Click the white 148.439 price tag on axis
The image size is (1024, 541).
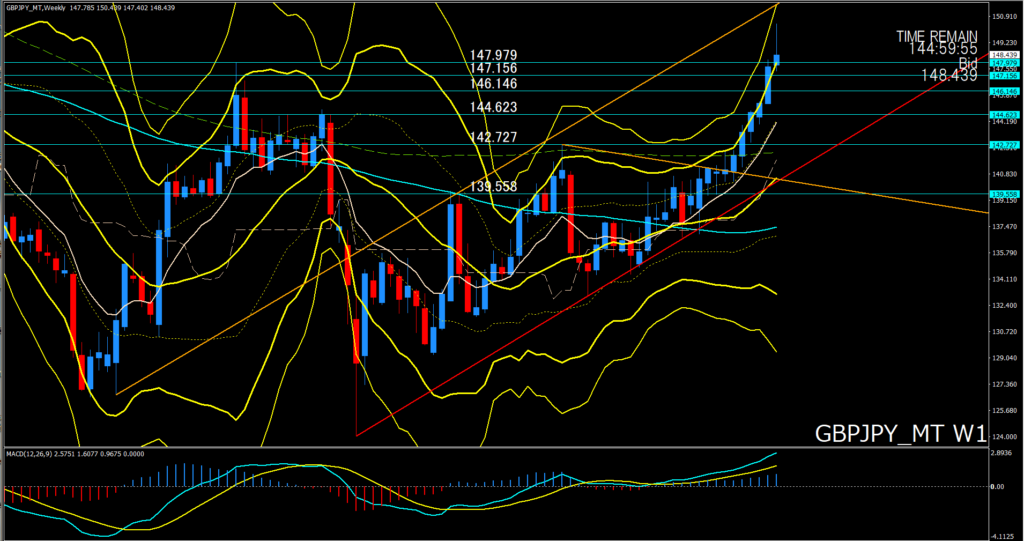click(x=1004, y=55)
